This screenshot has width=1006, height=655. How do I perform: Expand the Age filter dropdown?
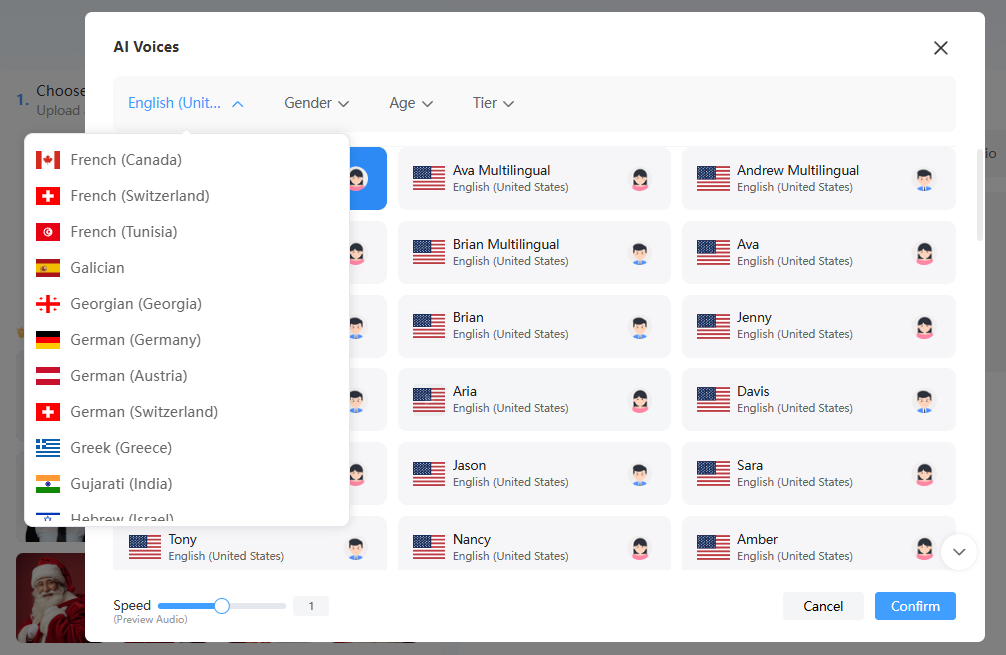pyautogui.click(x=410, y=103)
